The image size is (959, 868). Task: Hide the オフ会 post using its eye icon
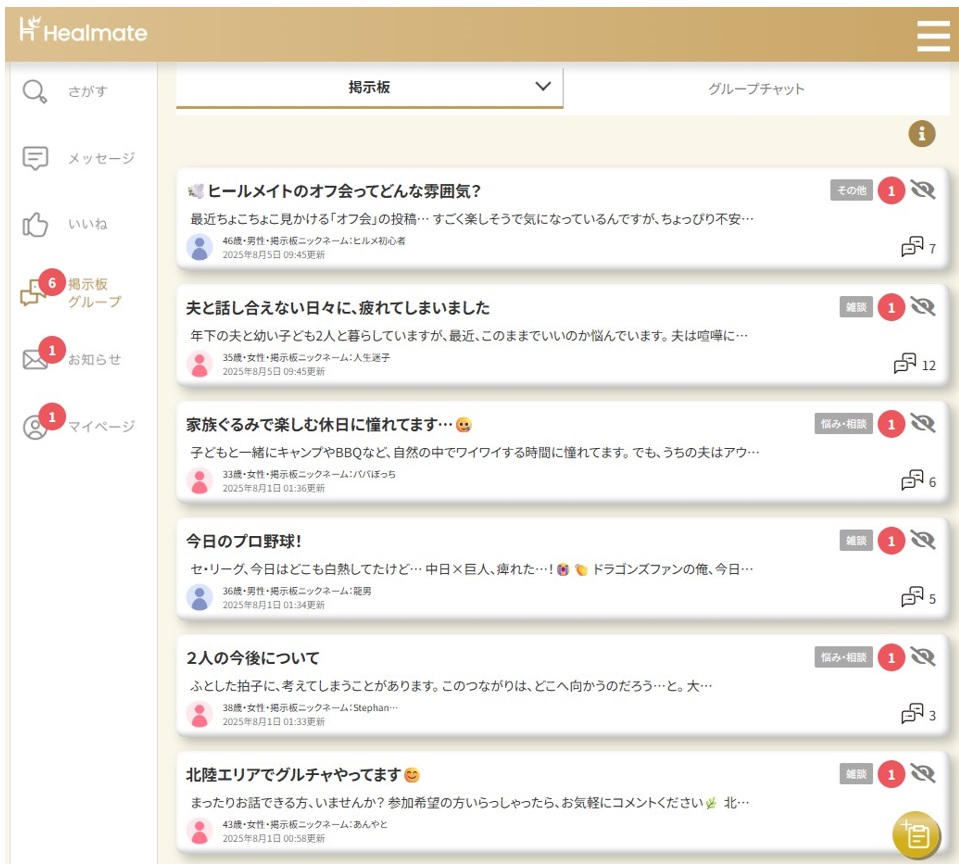[x=925, y=190]
